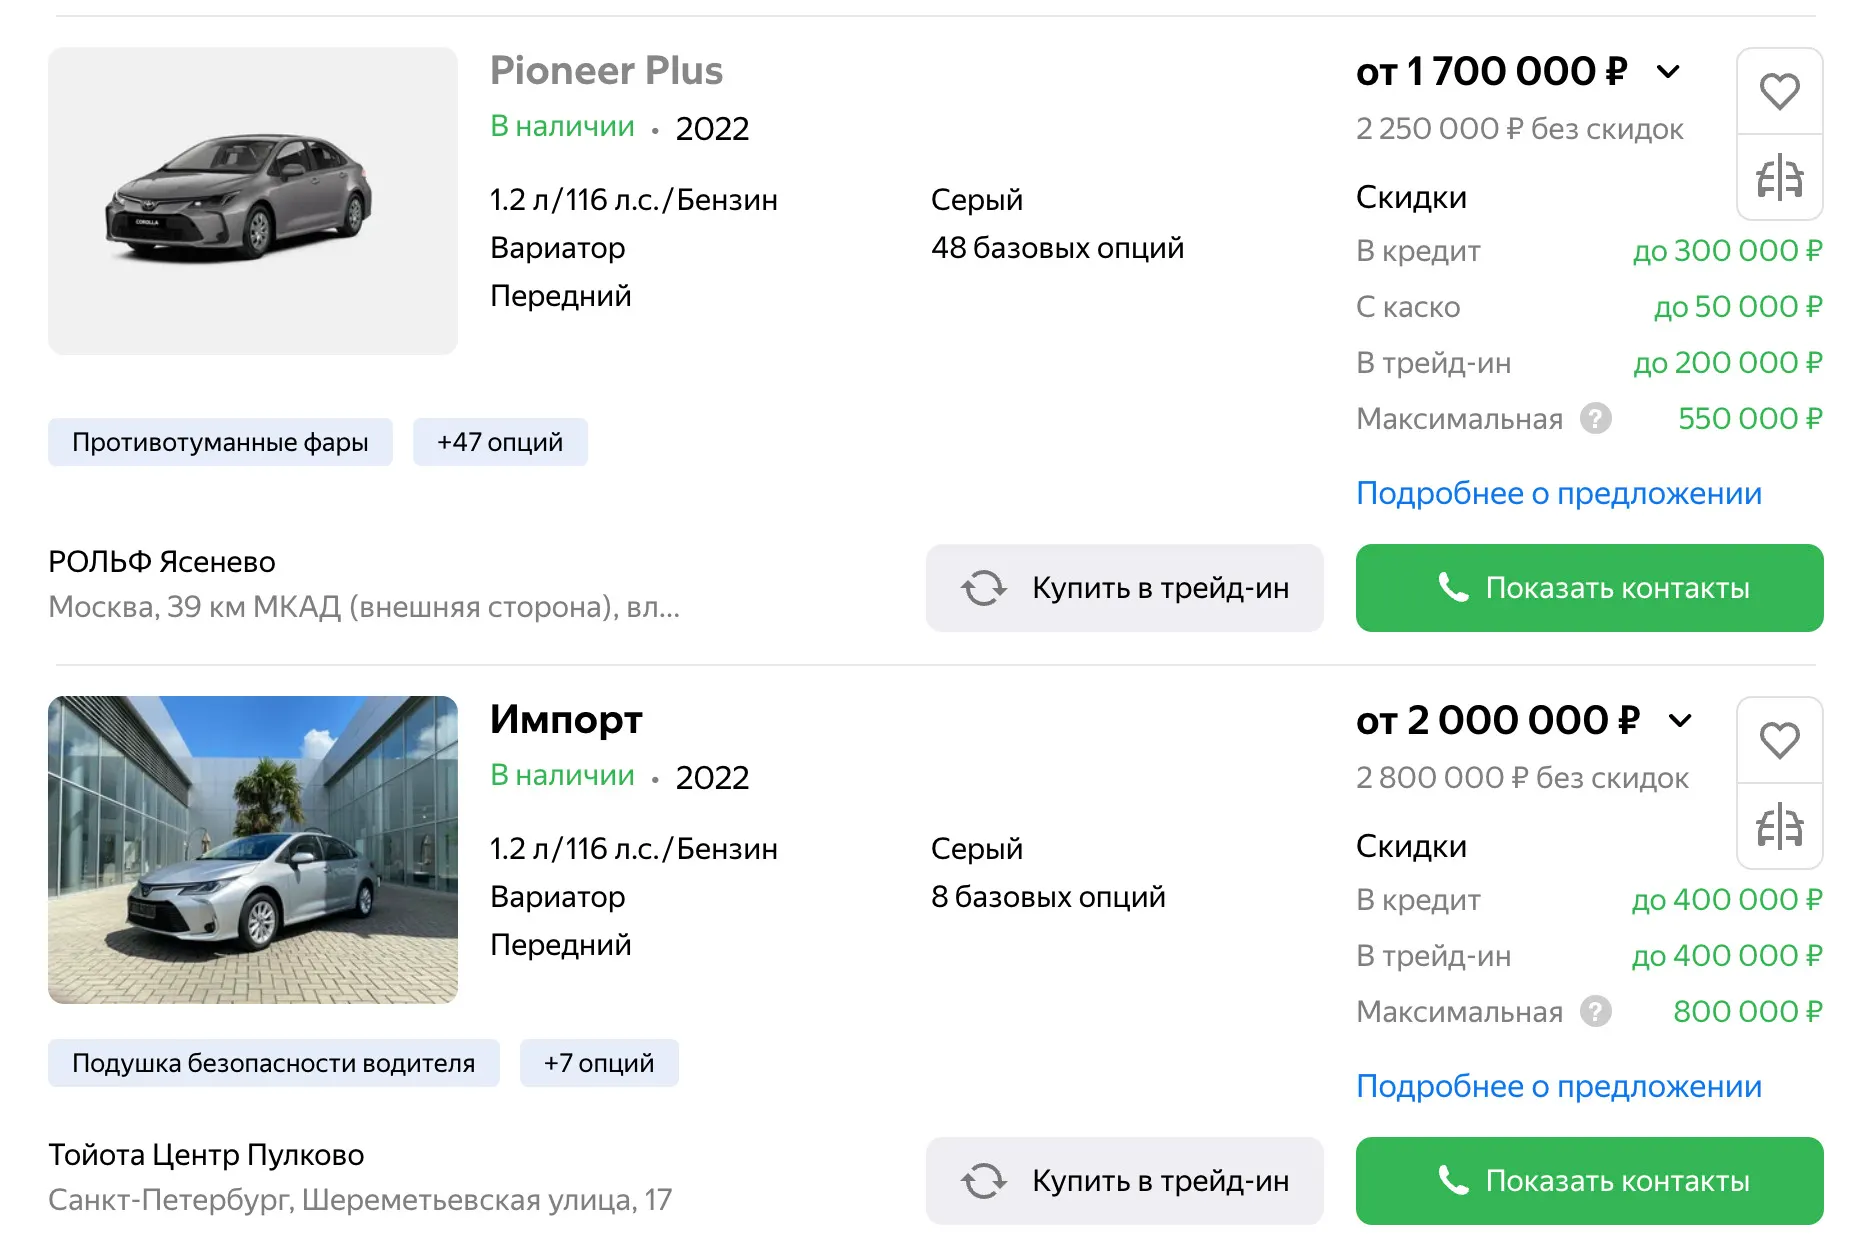Open the Pioneer Plus listing title
This screenshot has height=1244, width=1868.
coord(606,71)
